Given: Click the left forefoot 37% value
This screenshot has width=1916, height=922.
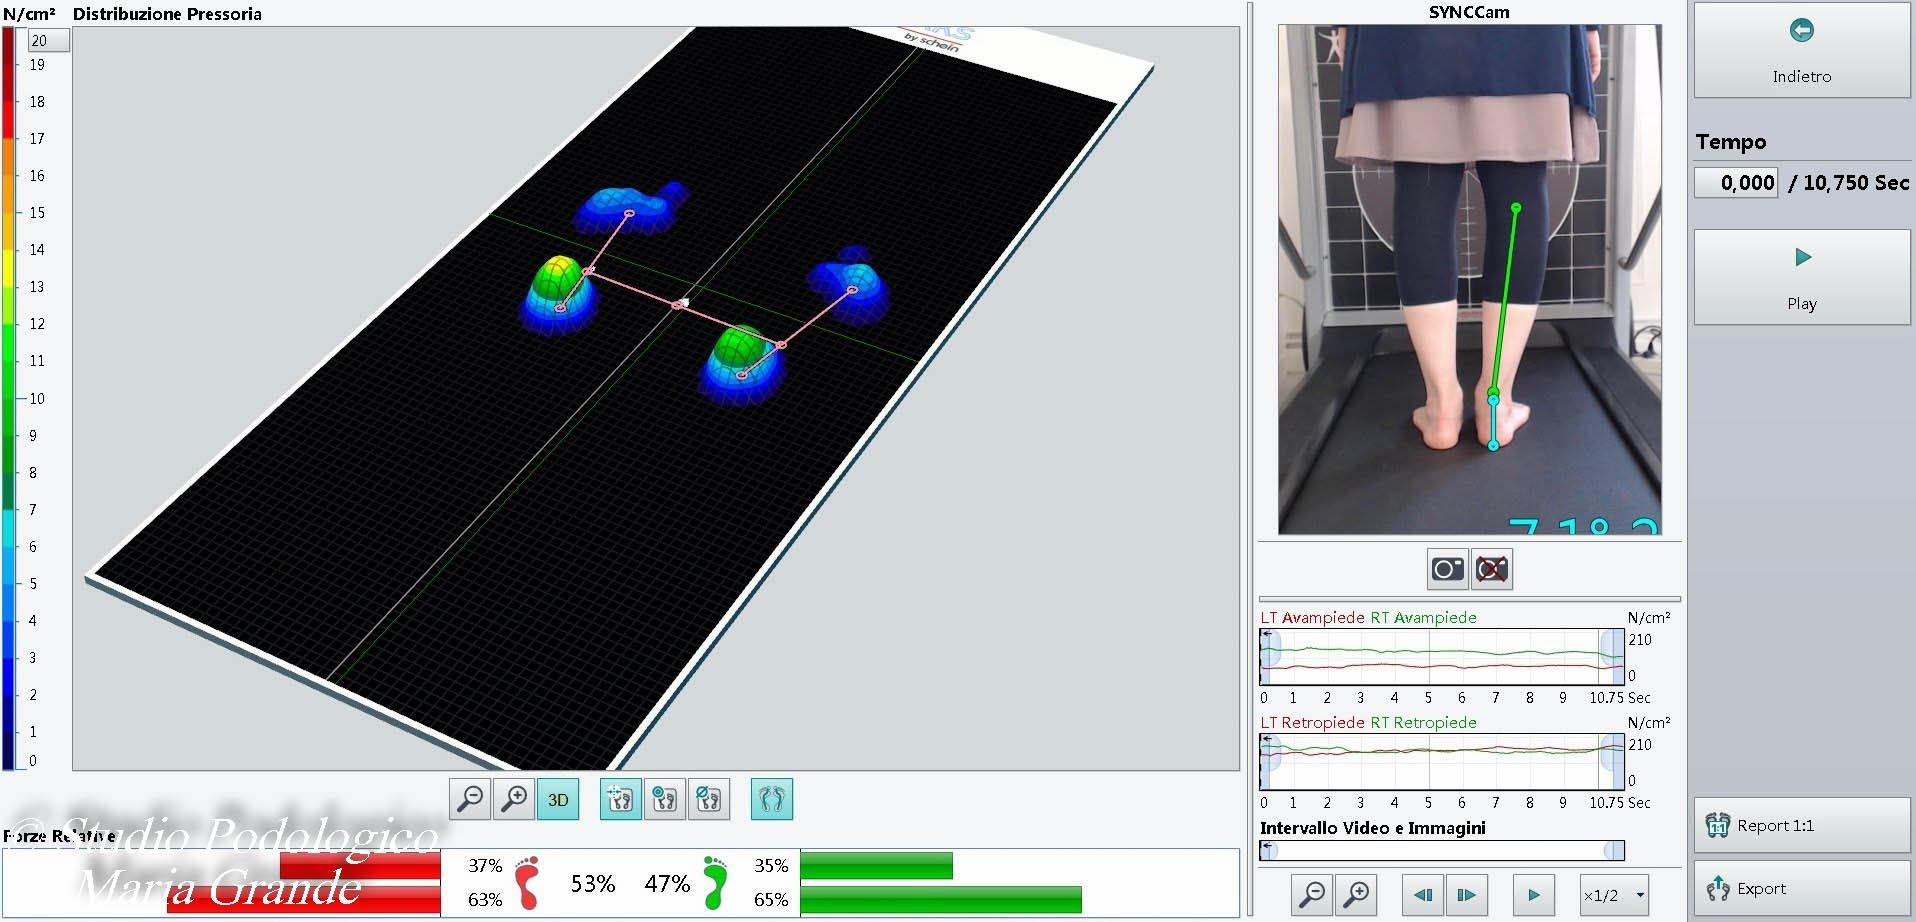Looking at the screenshot, I should [x=485, y=866].
